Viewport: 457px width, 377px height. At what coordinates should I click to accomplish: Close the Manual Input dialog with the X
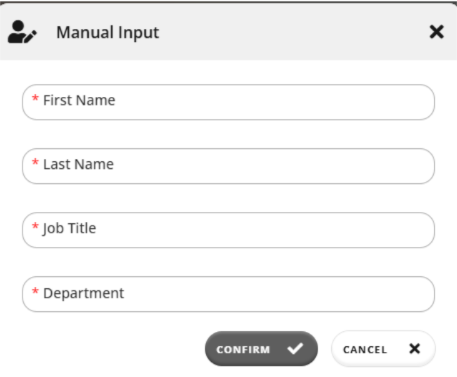436,32
